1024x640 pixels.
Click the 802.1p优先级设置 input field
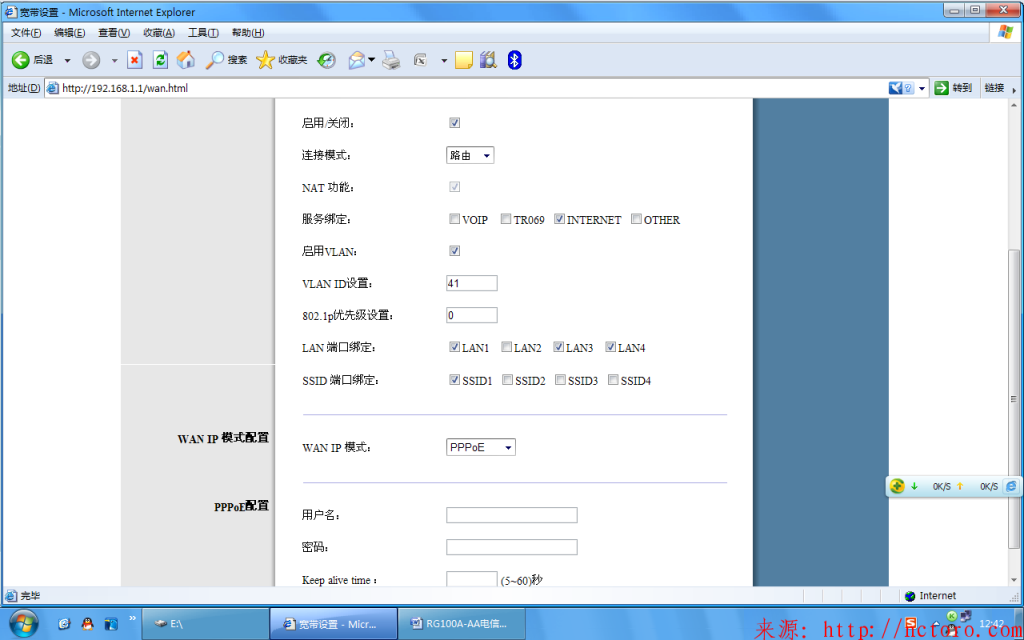472,315
